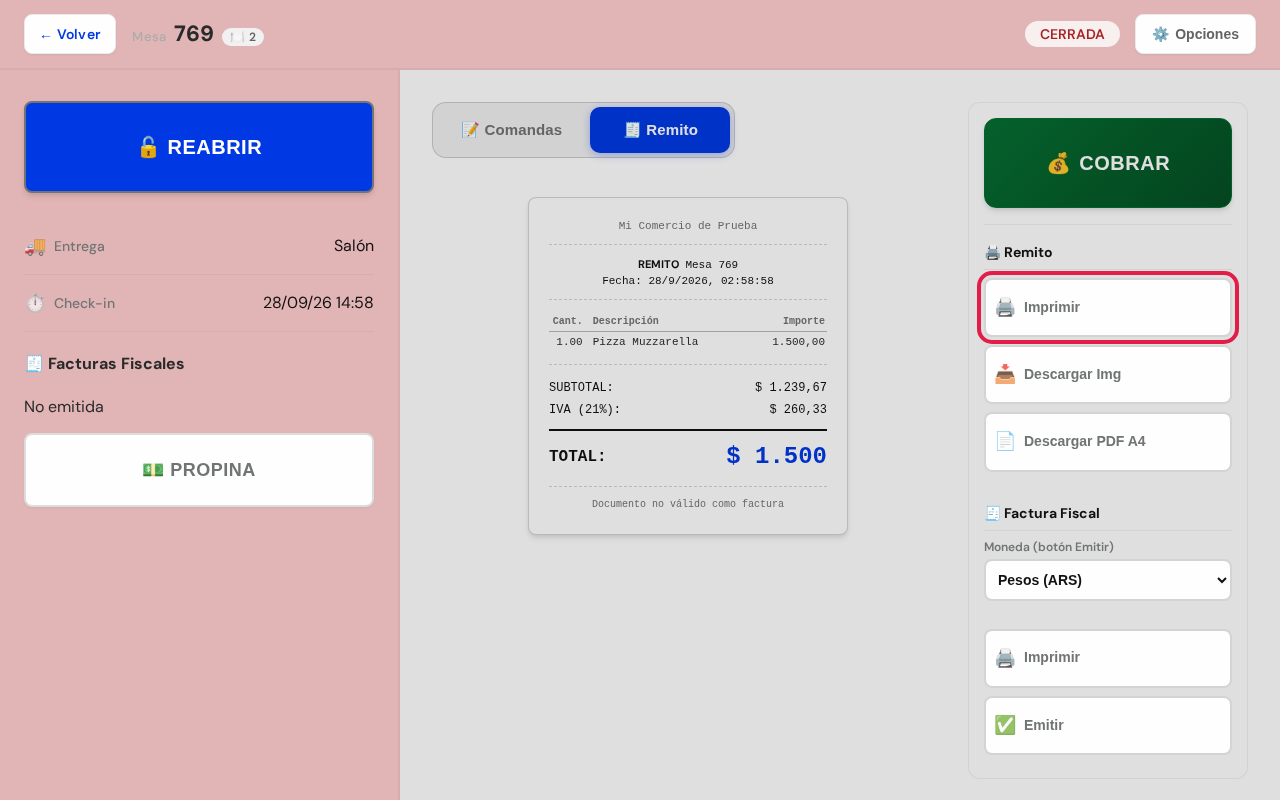The height and width of the screenshot is (800, 1280).
Task: Click the receipt total $ 1.500
Action: click(x=776, y=456)
